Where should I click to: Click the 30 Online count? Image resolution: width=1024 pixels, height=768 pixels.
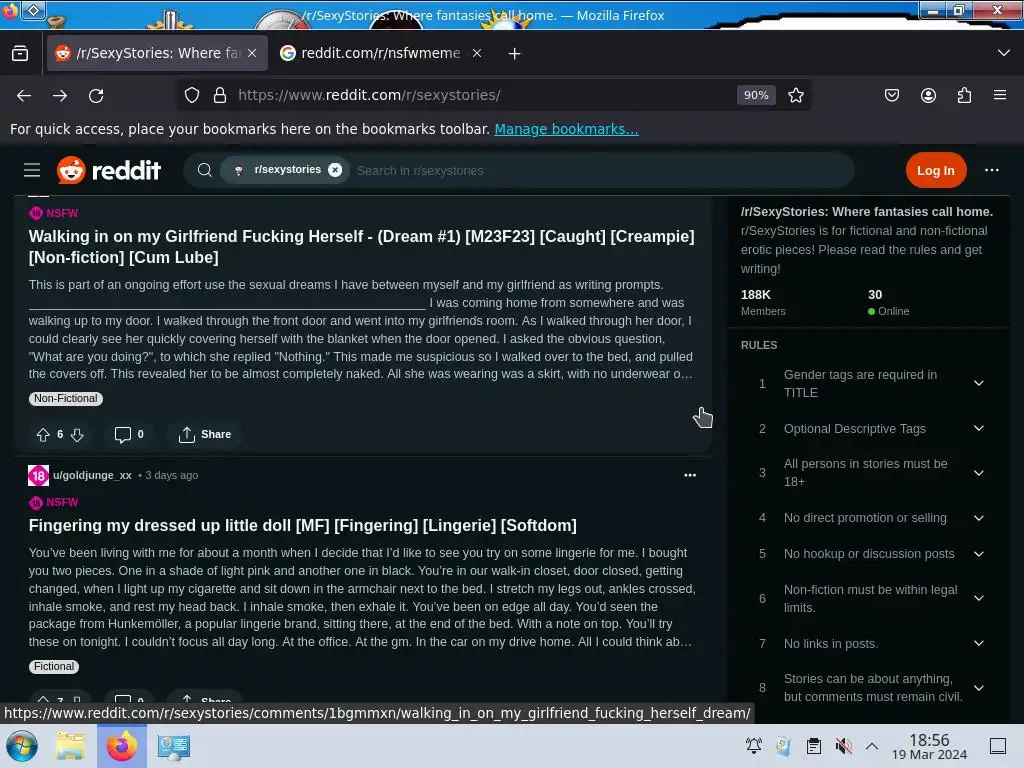tap(888, 302)
